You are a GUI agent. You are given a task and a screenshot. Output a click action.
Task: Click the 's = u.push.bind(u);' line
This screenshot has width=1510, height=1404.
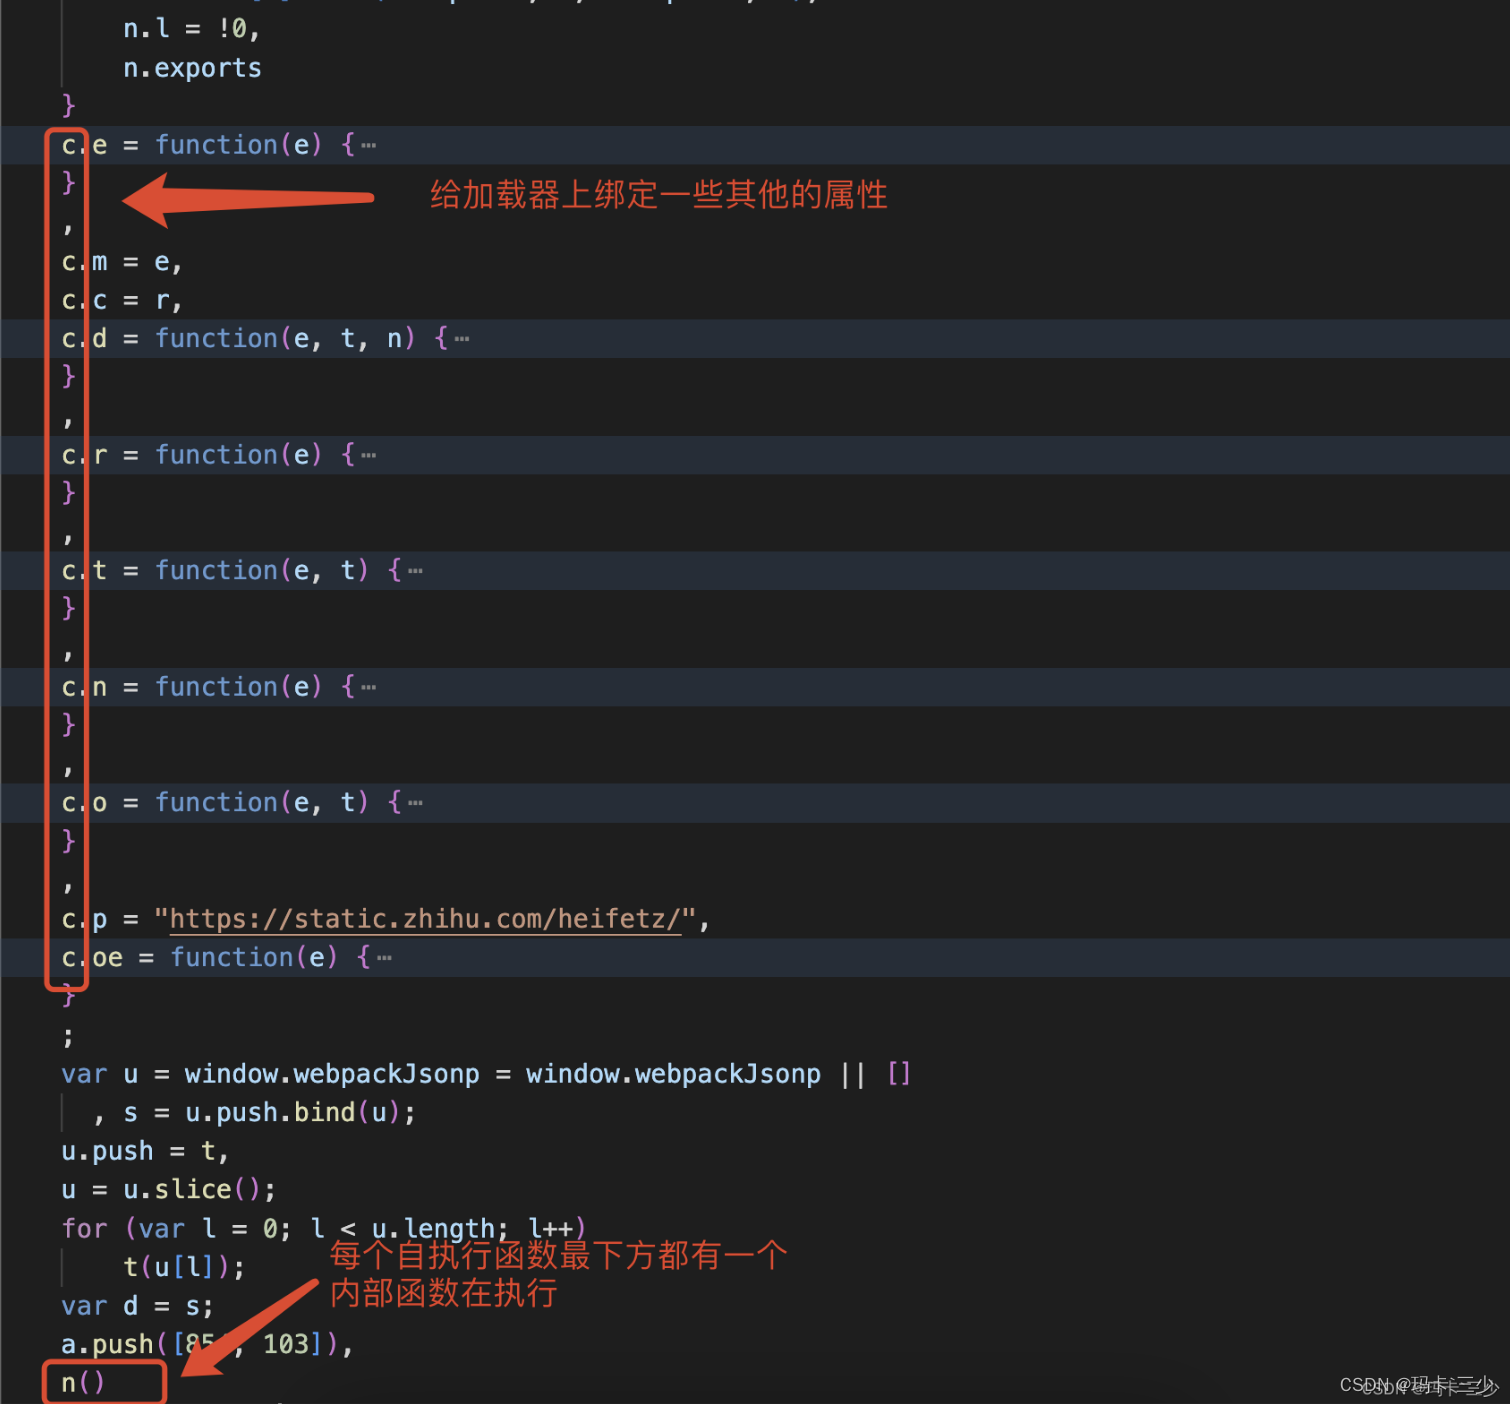270,1113
